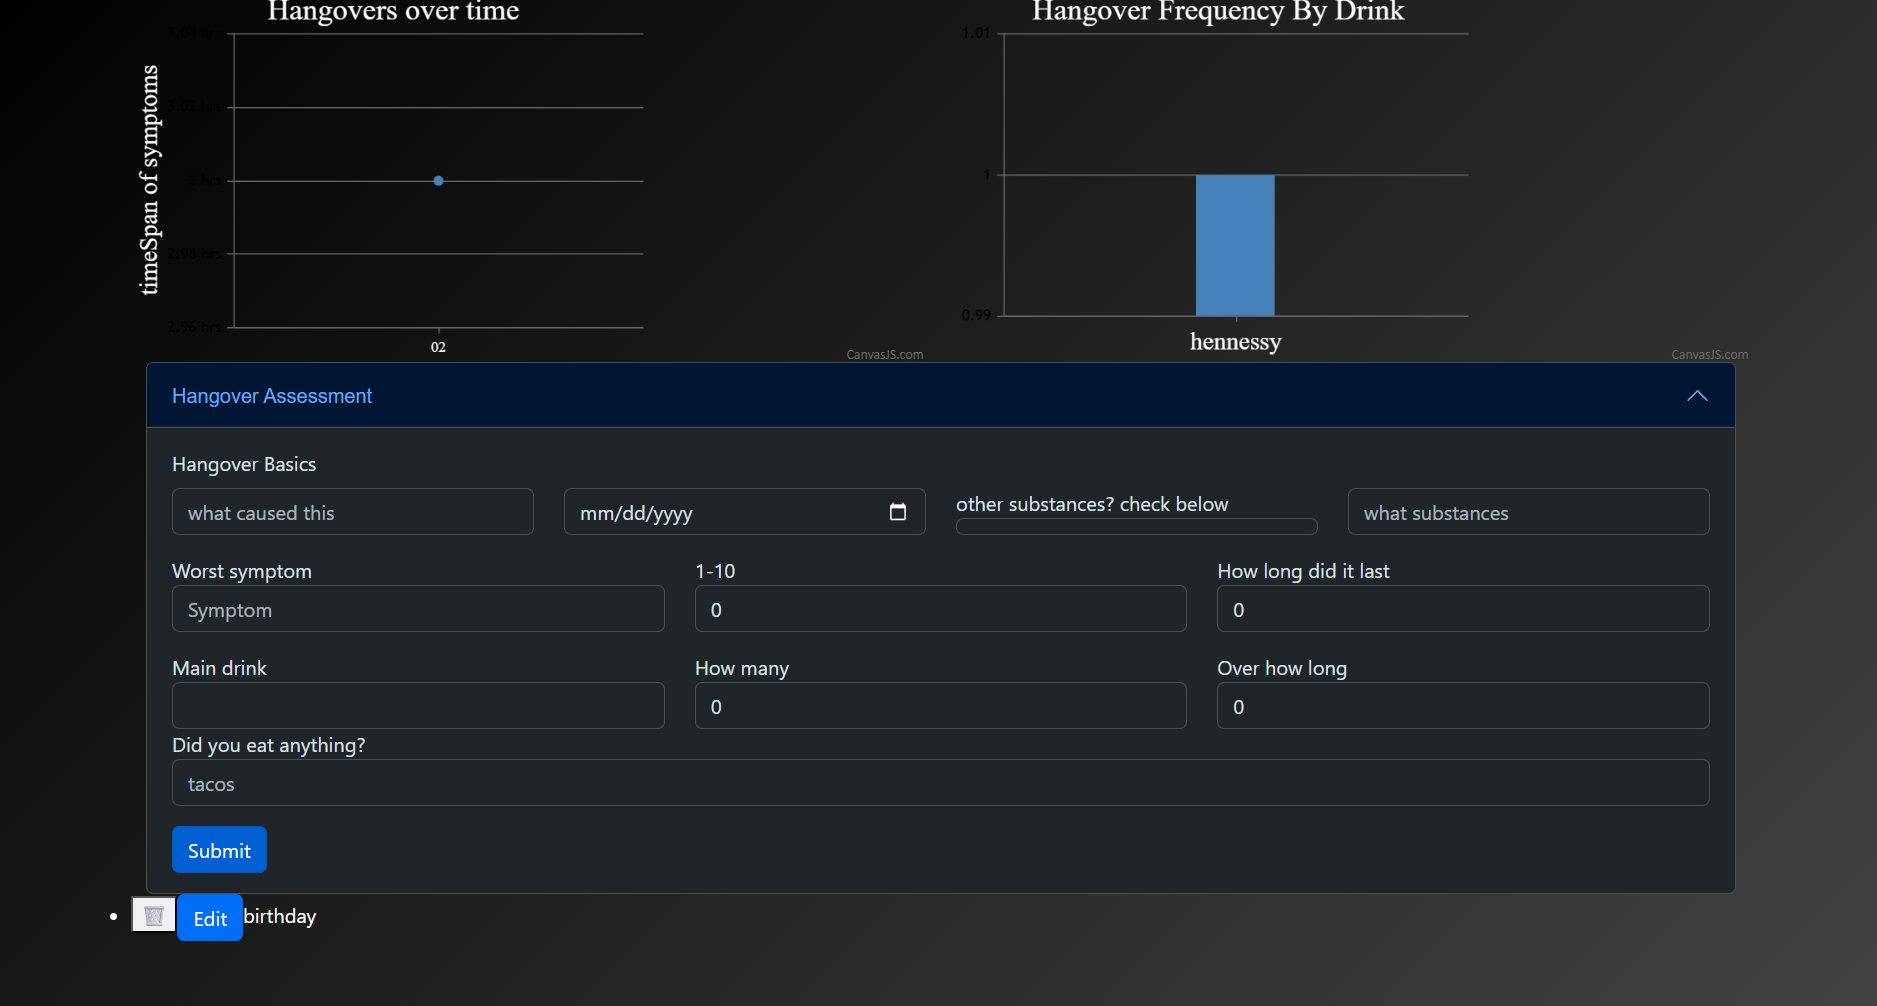The height and width of the screenshot is (1006, 1877).
Task: Collapse the Hangover Assessment panel using chevron
Action: coord(1696,396)
